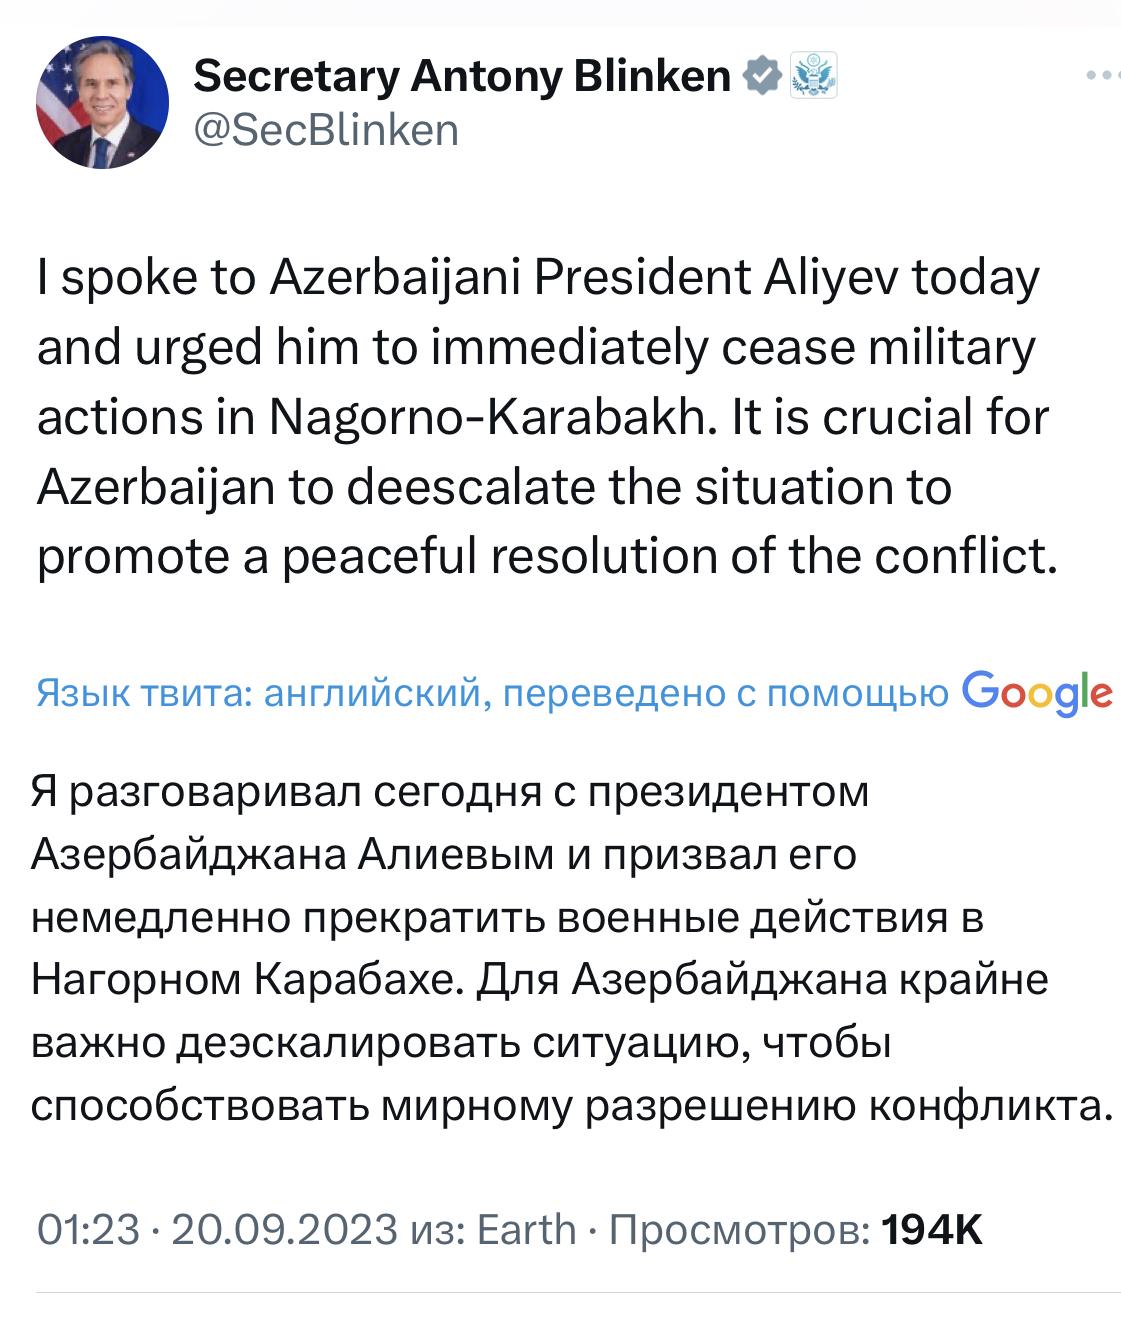Click the Google logo in translation notice
1121x1317 pixels.
1036,692
